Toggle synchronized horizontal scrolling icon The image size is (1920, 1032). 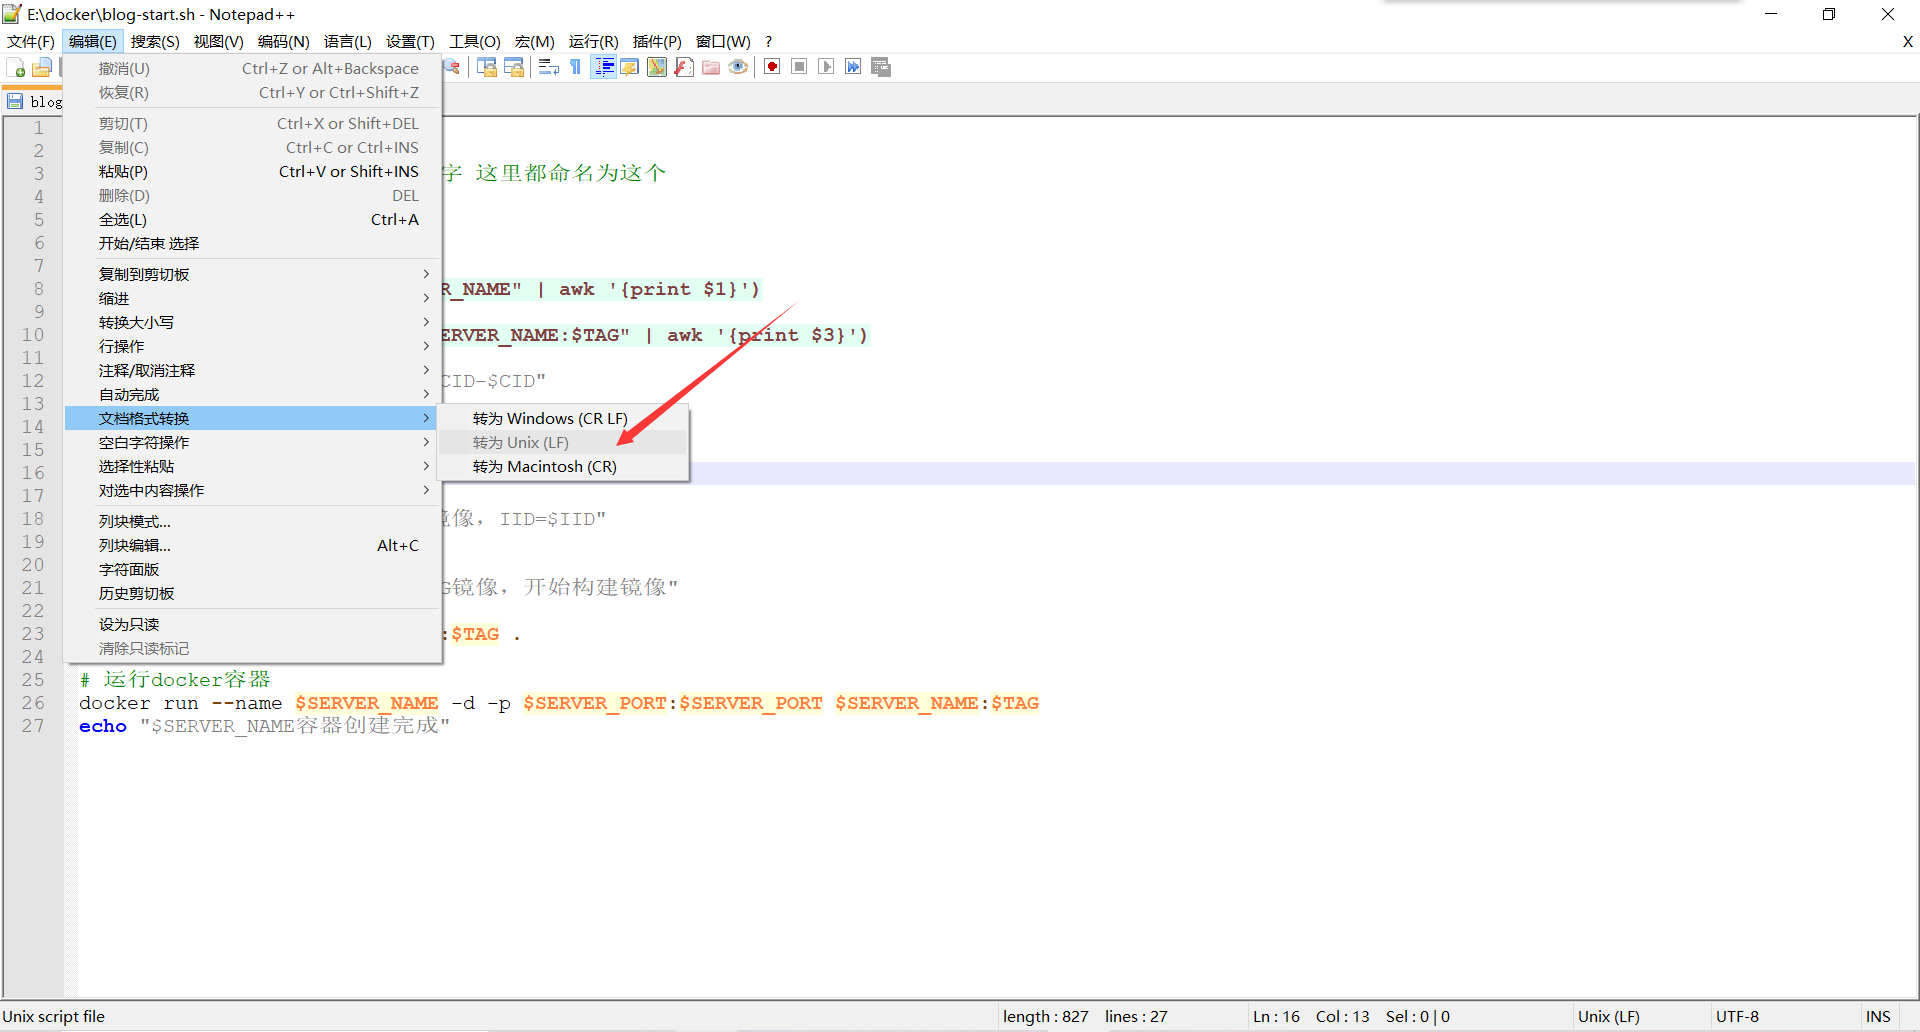click(x=514, y=67)
